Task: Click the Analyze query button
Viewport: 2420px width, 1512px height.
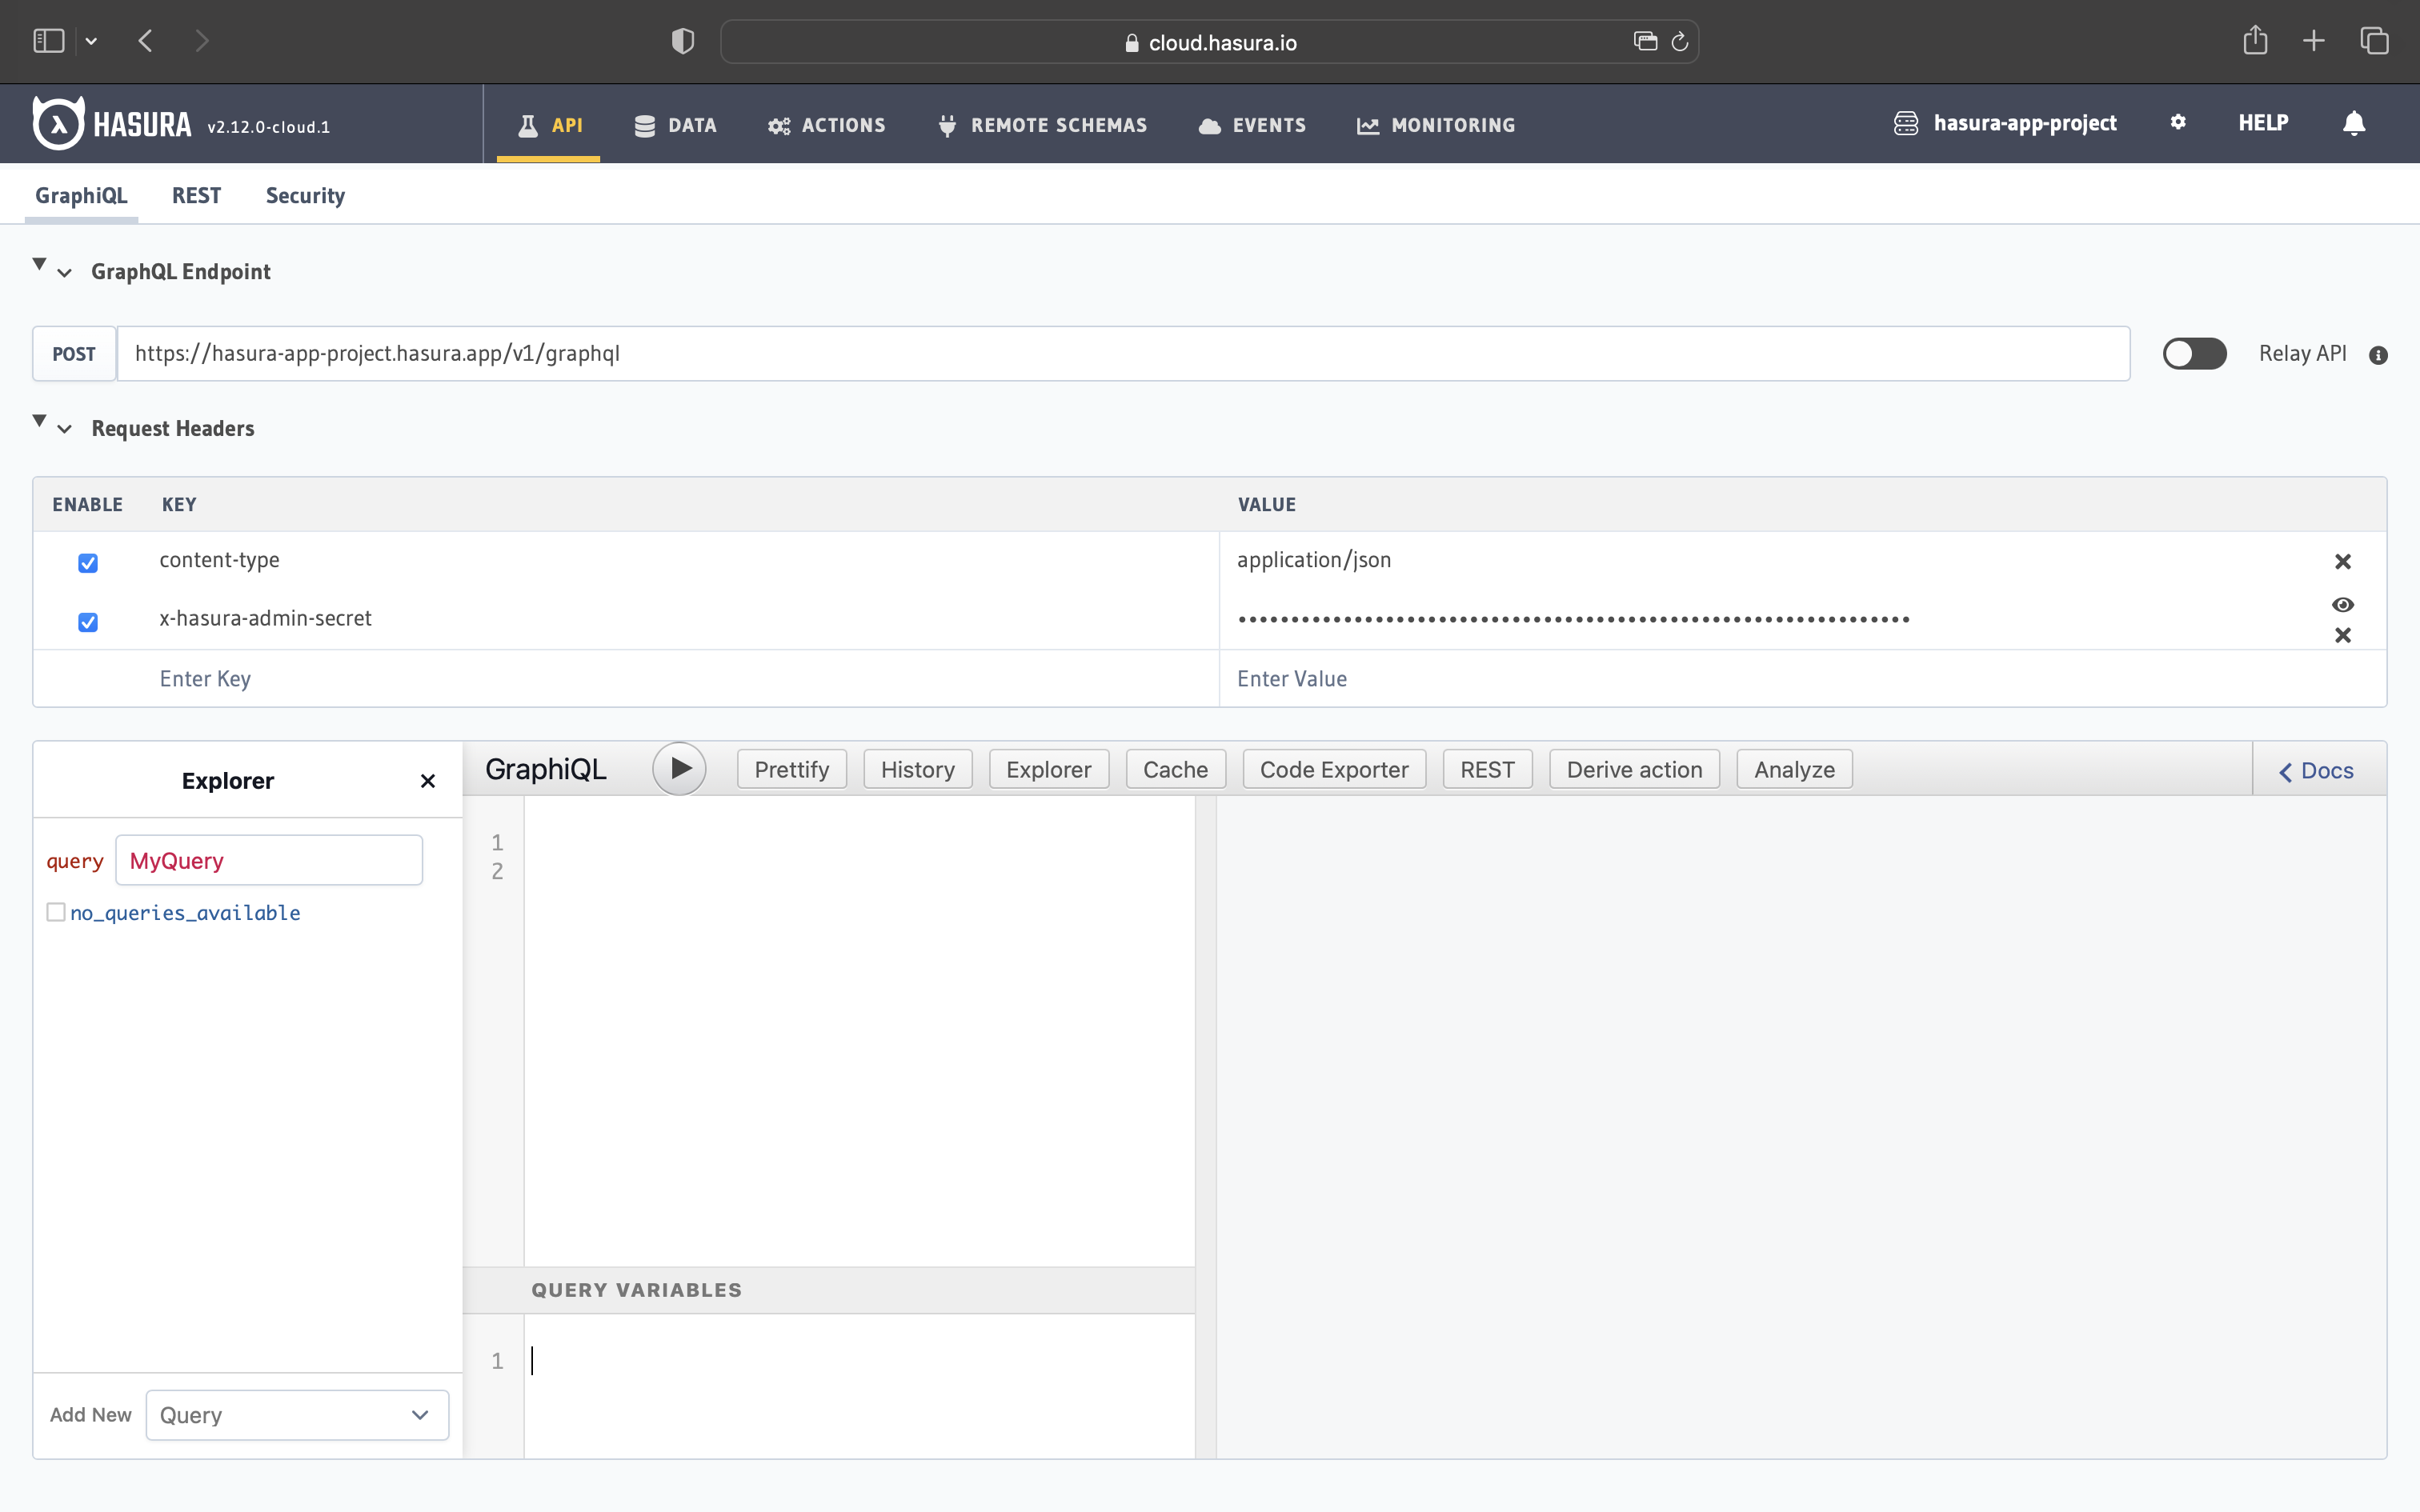Action: coord(1793,768)
